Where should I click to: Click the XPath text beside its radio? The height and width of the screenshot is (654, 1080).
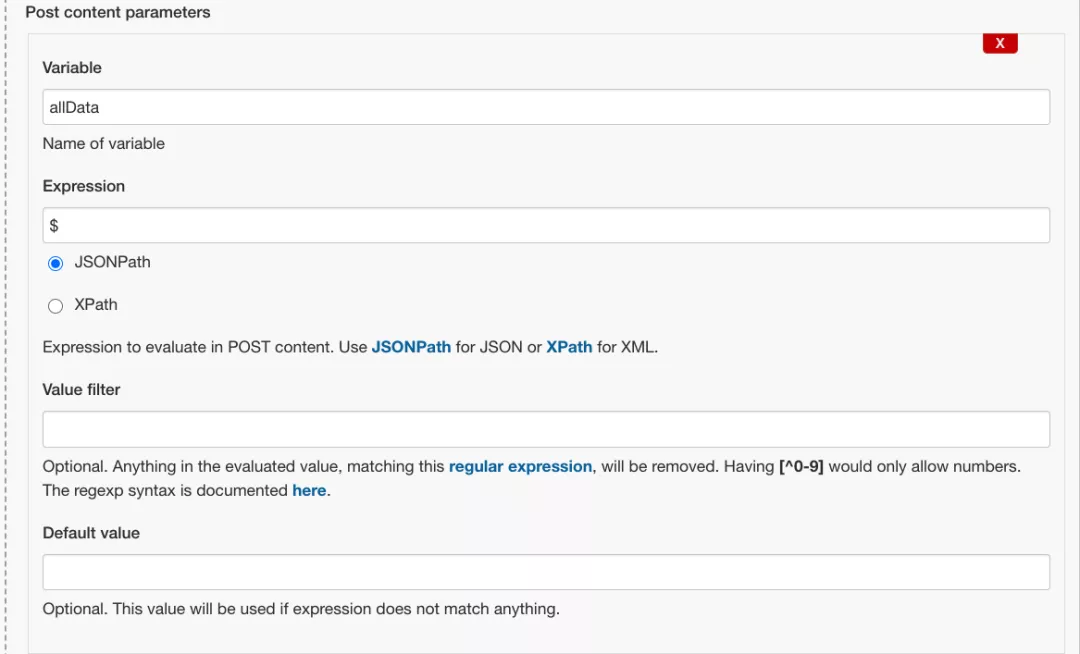tap(96, 305)
